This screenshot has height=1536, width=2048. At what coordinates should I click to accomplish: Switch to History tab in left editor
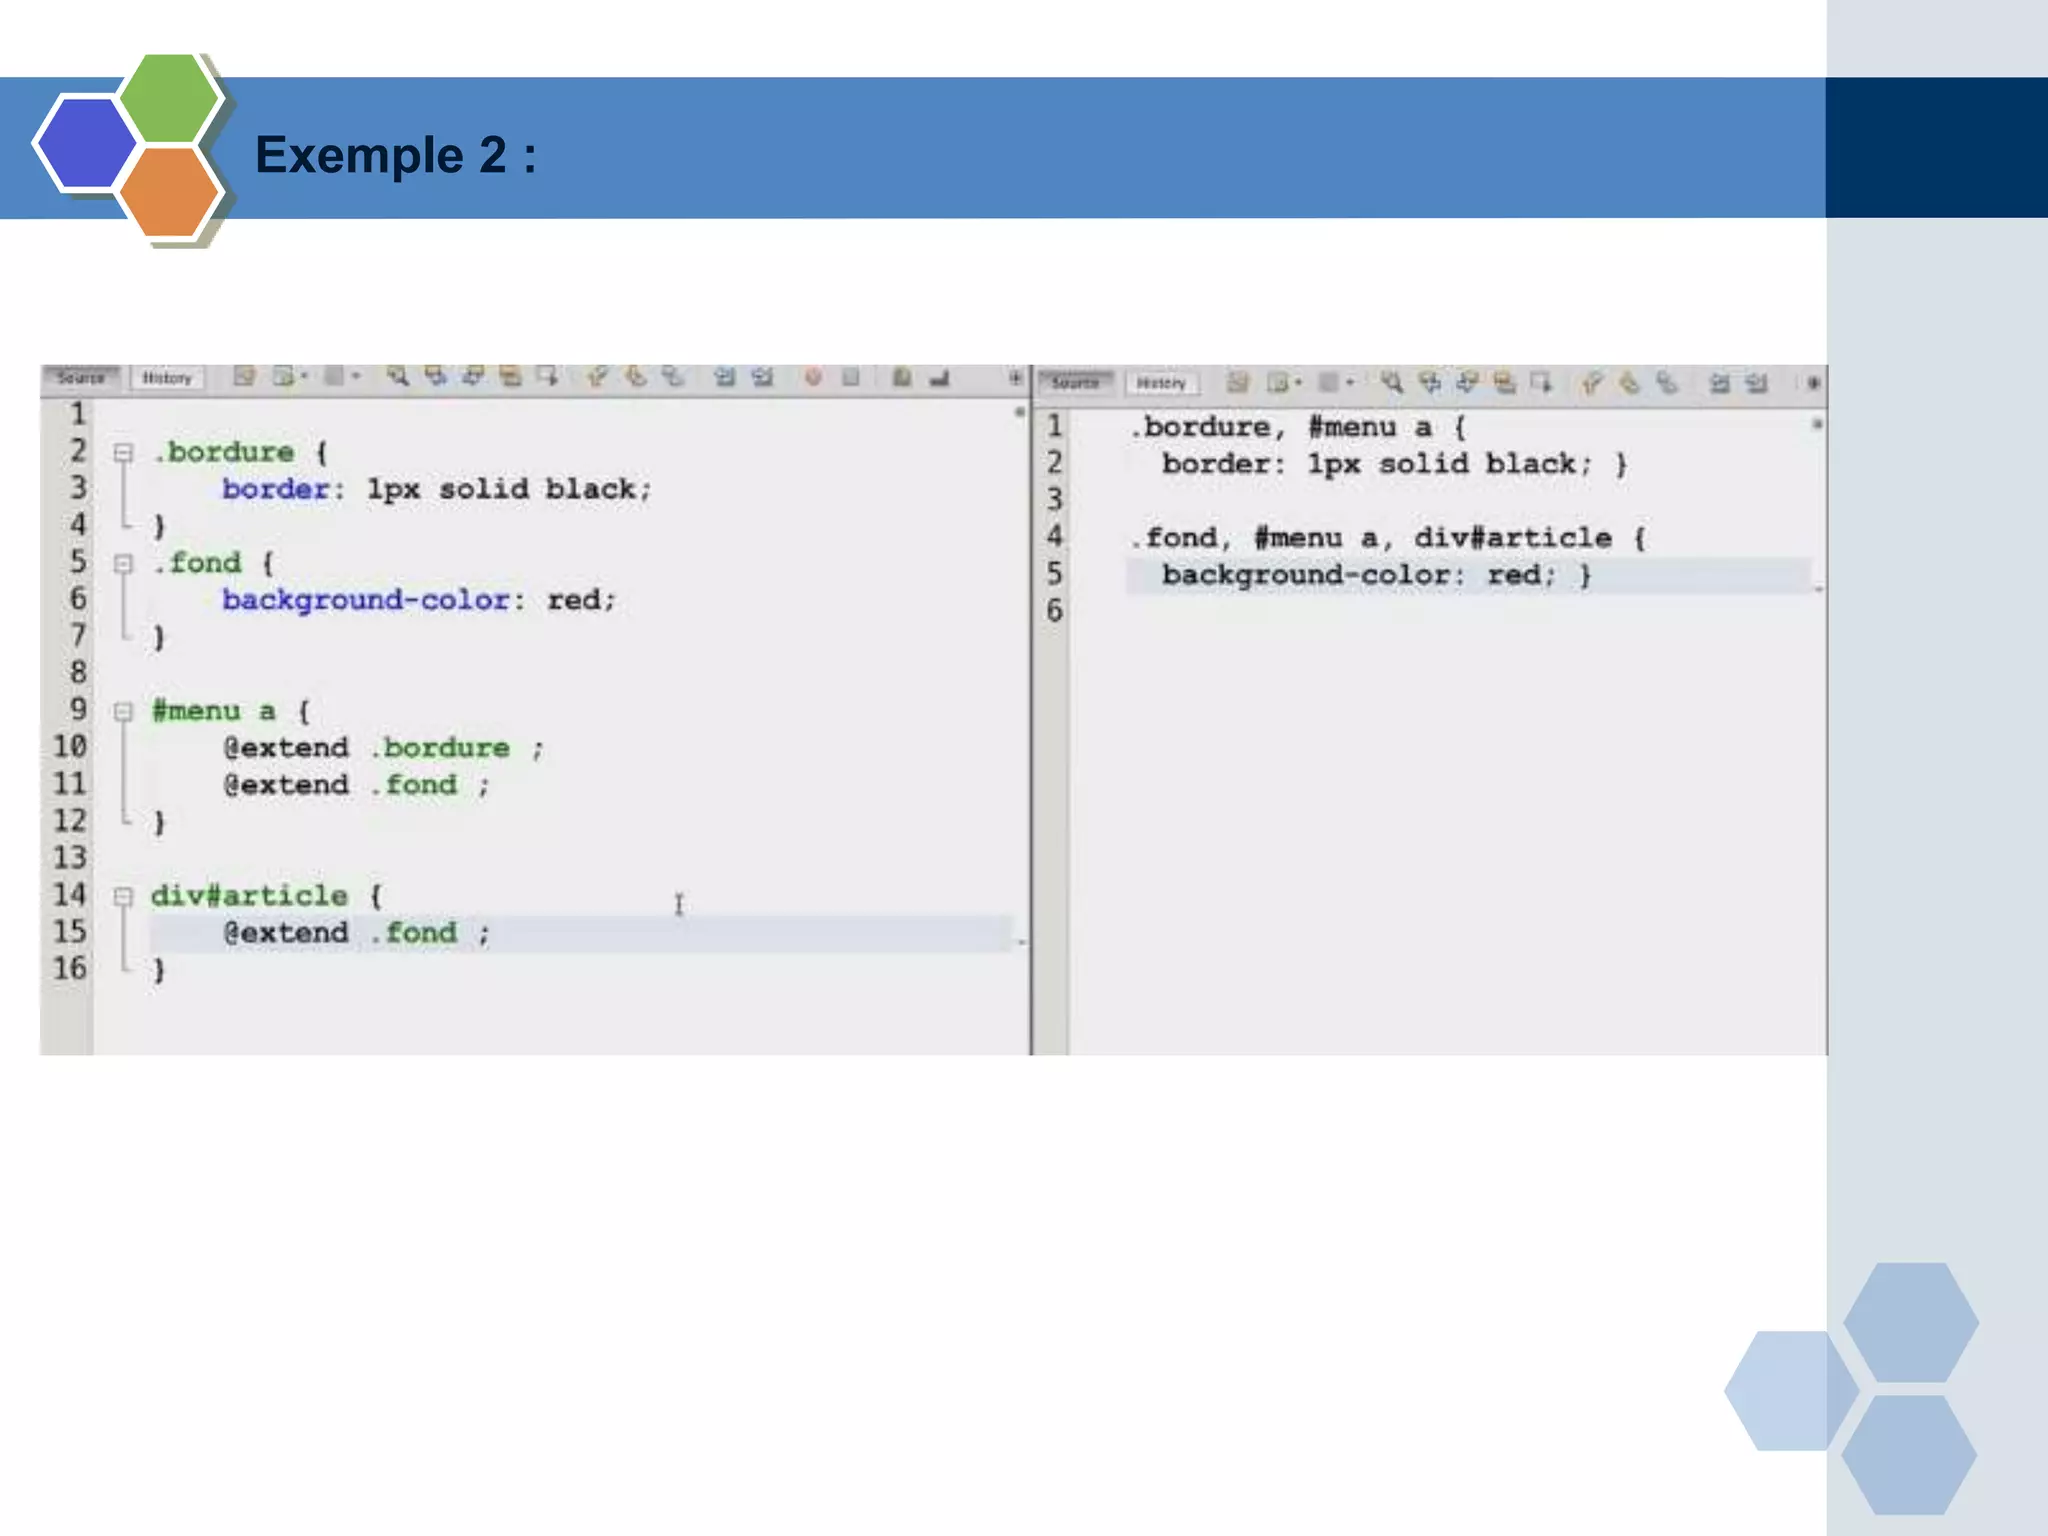(167, 378)
